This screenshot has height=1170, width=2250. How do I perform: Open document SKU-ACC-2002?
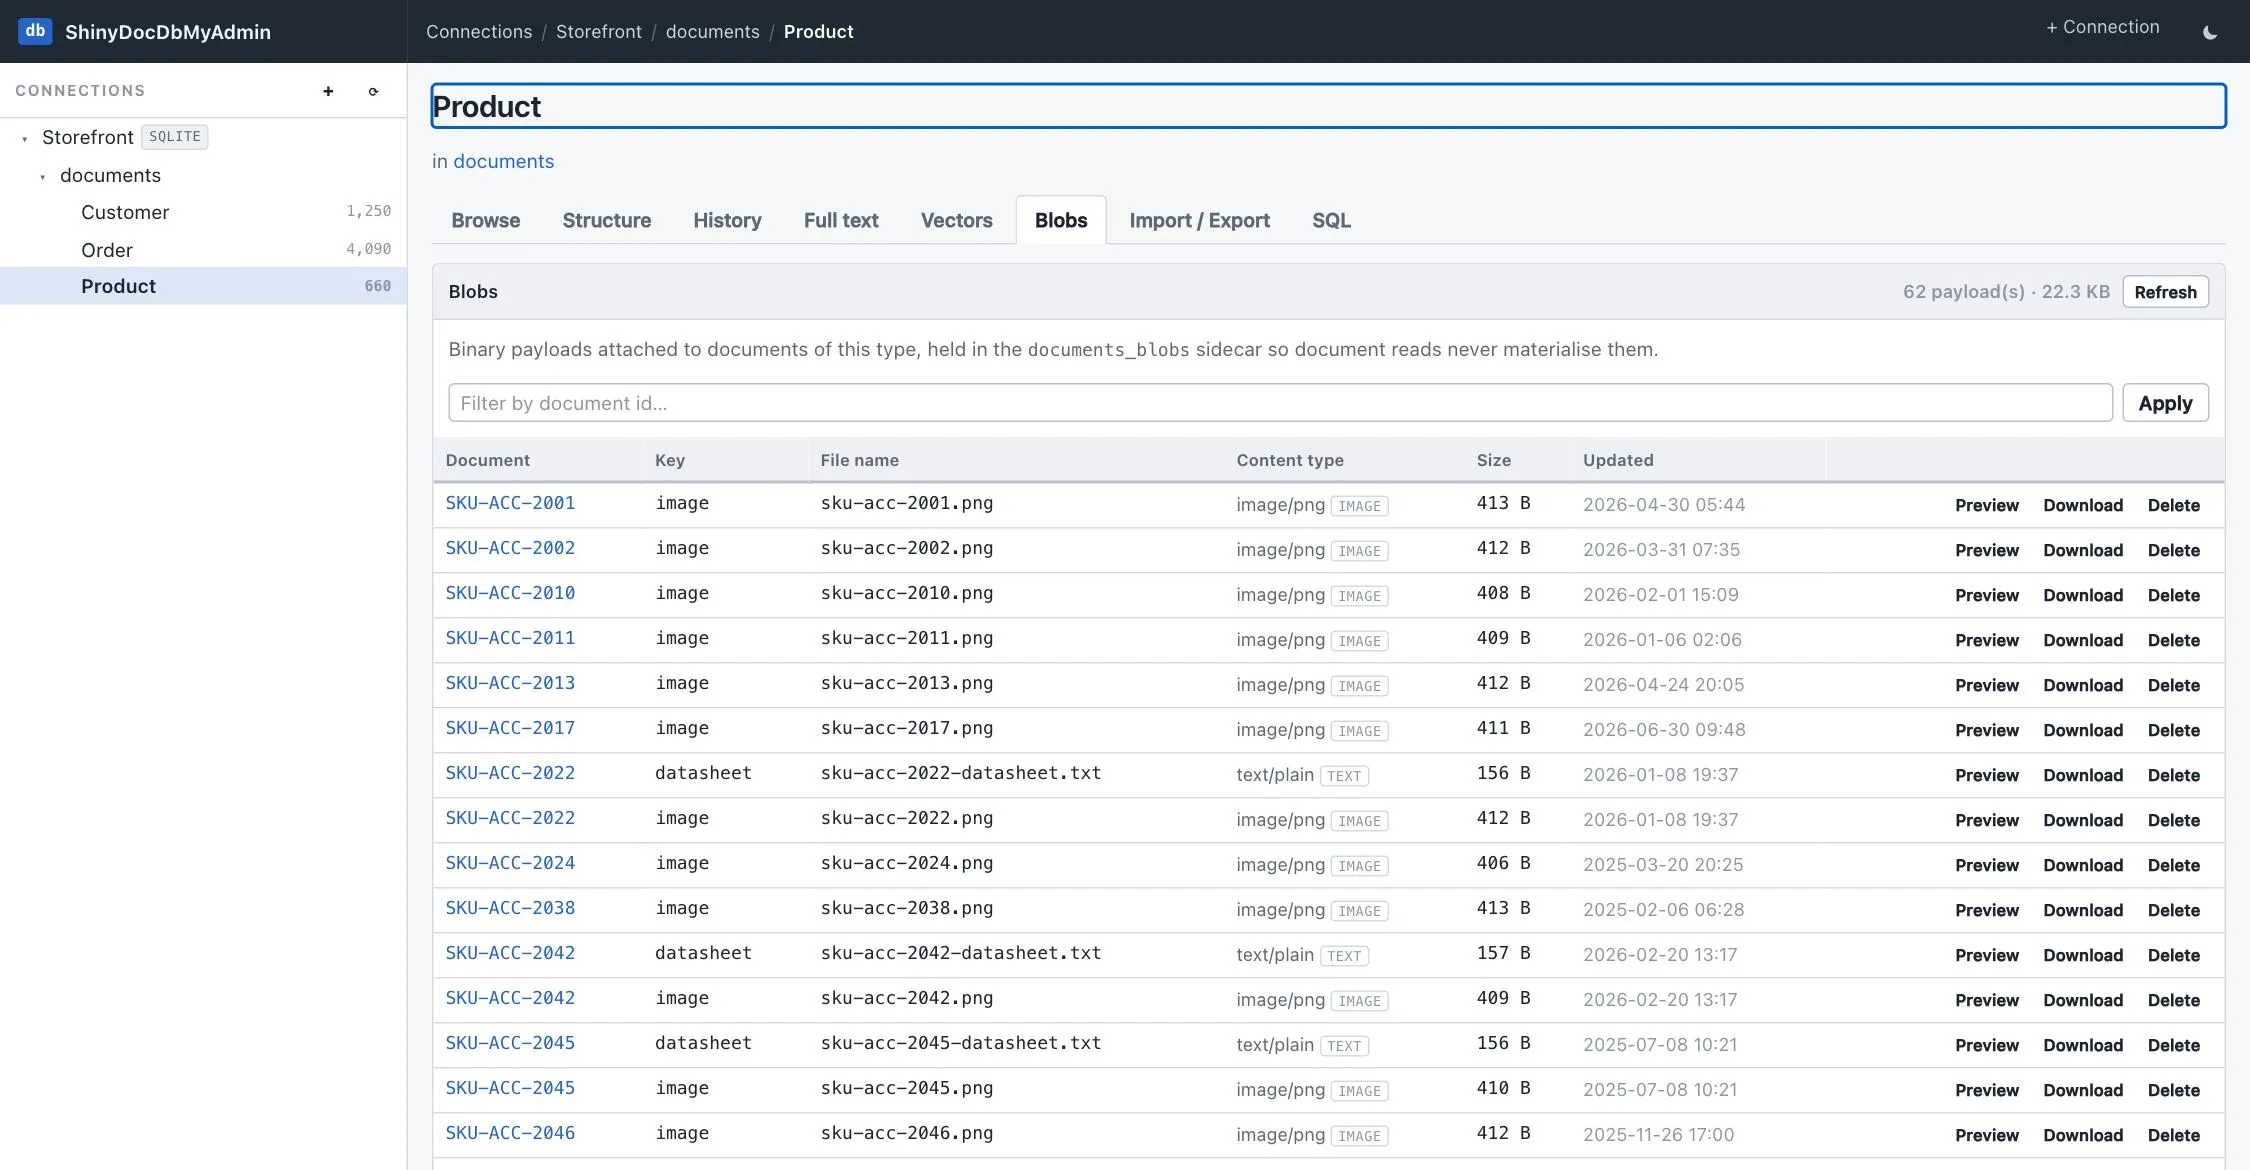click(510, 548)
